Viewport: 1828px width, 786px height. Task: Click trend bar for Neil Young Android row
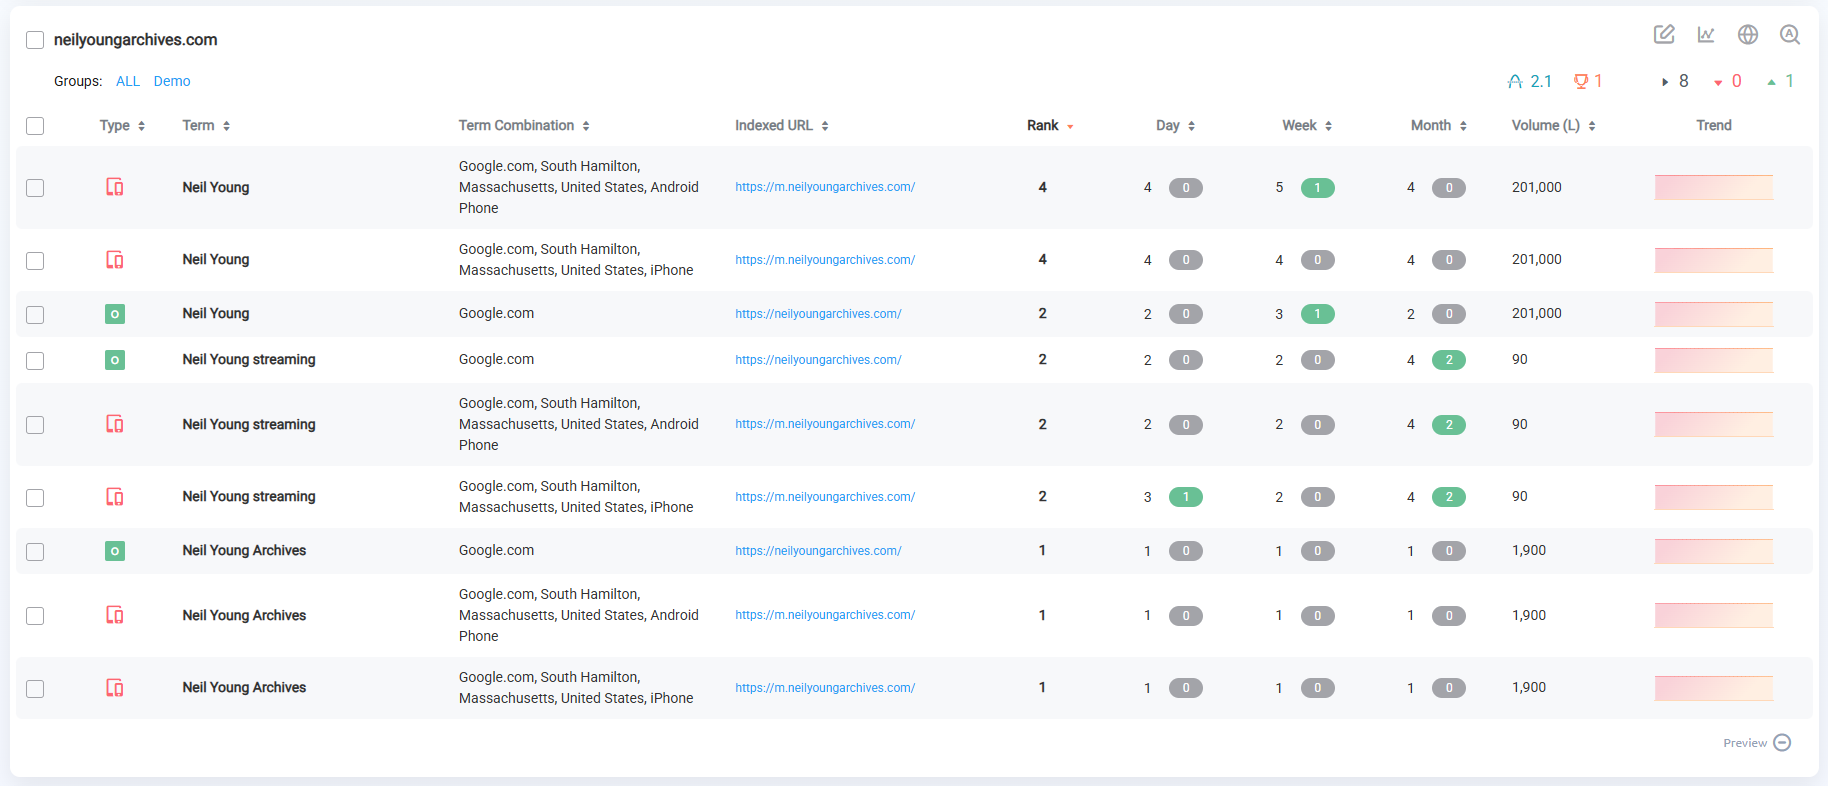pyautogui.click(x=1714, y=187)
